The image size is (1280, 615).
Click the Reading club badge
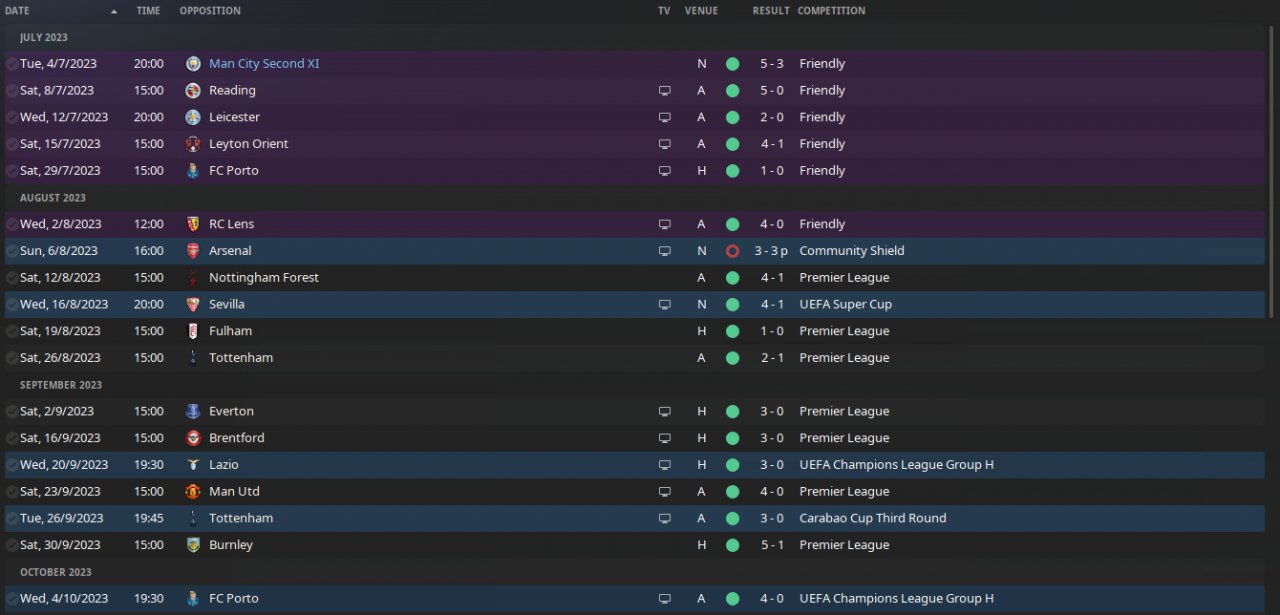(193, 91)
